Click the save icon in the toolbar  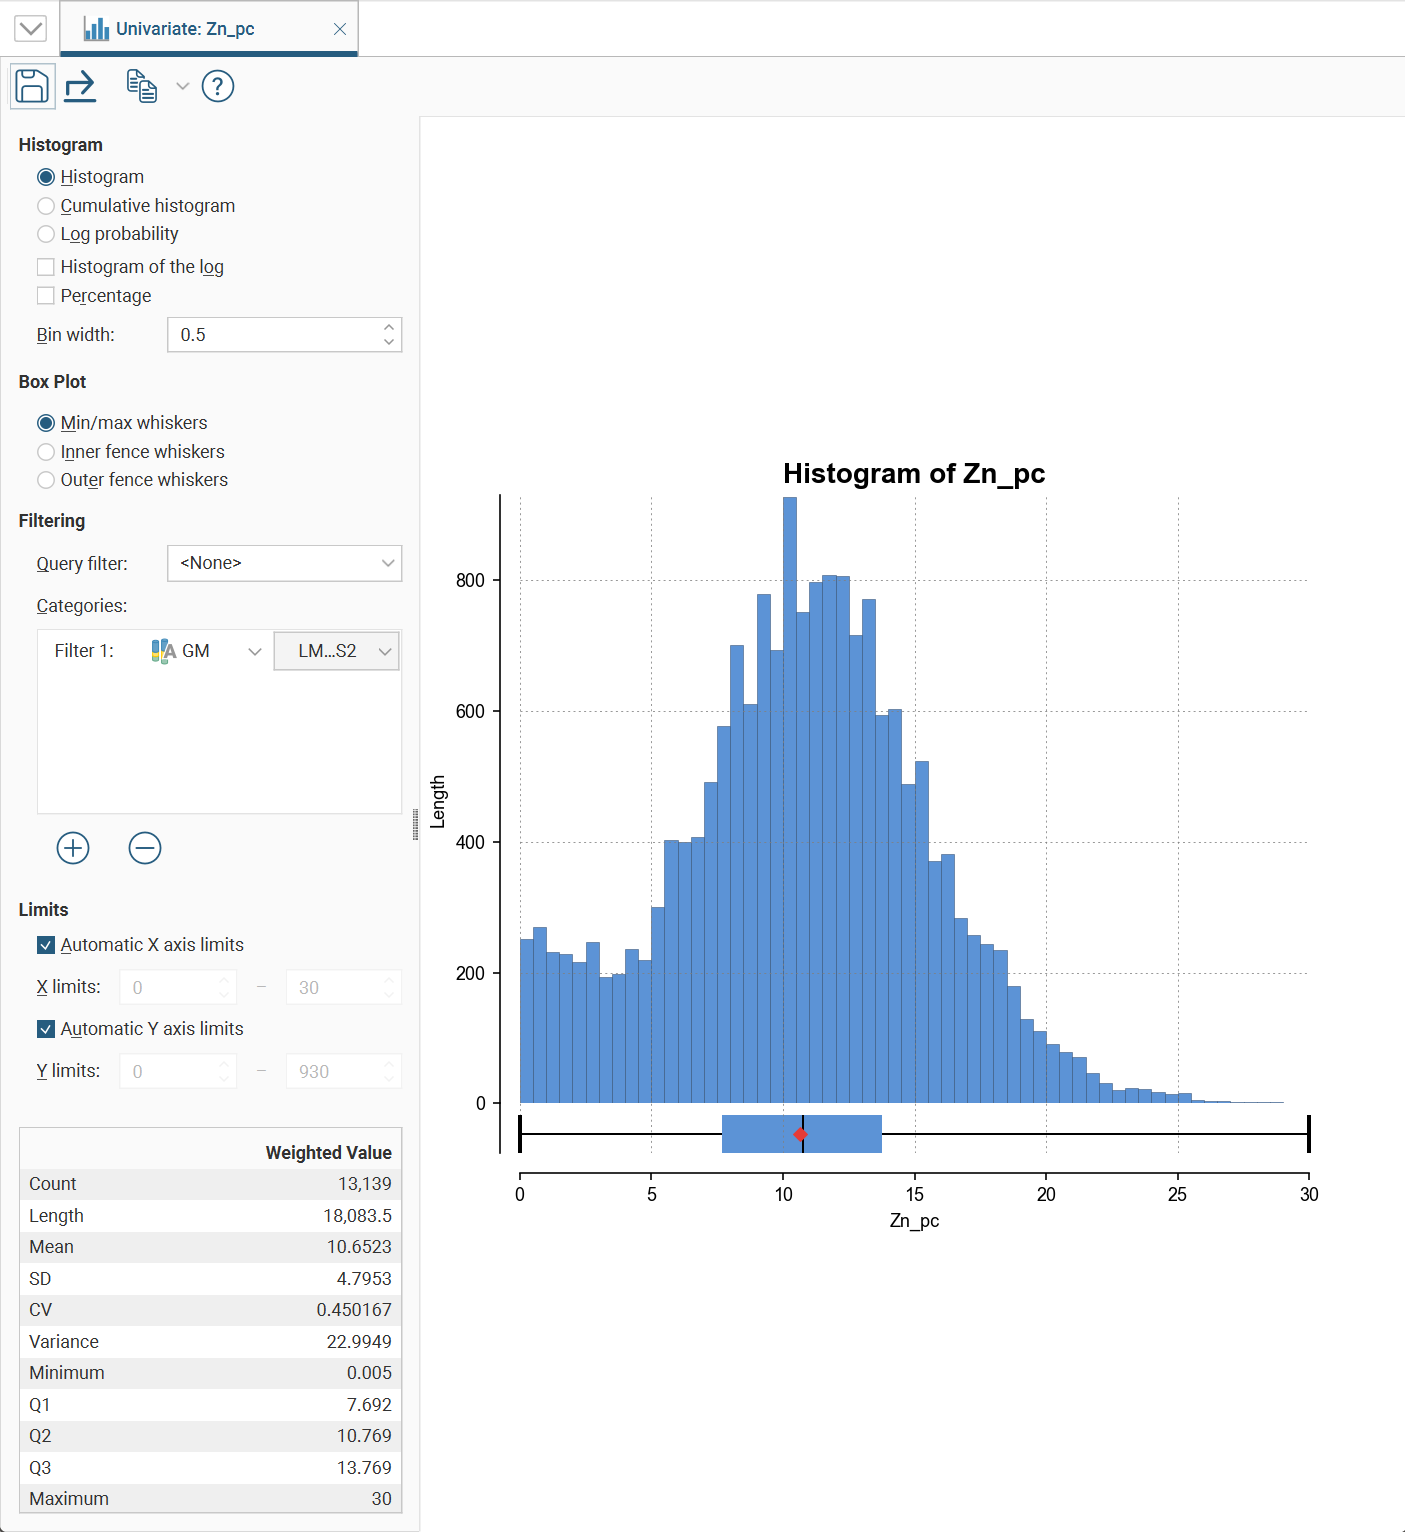(x=32, y=86)
